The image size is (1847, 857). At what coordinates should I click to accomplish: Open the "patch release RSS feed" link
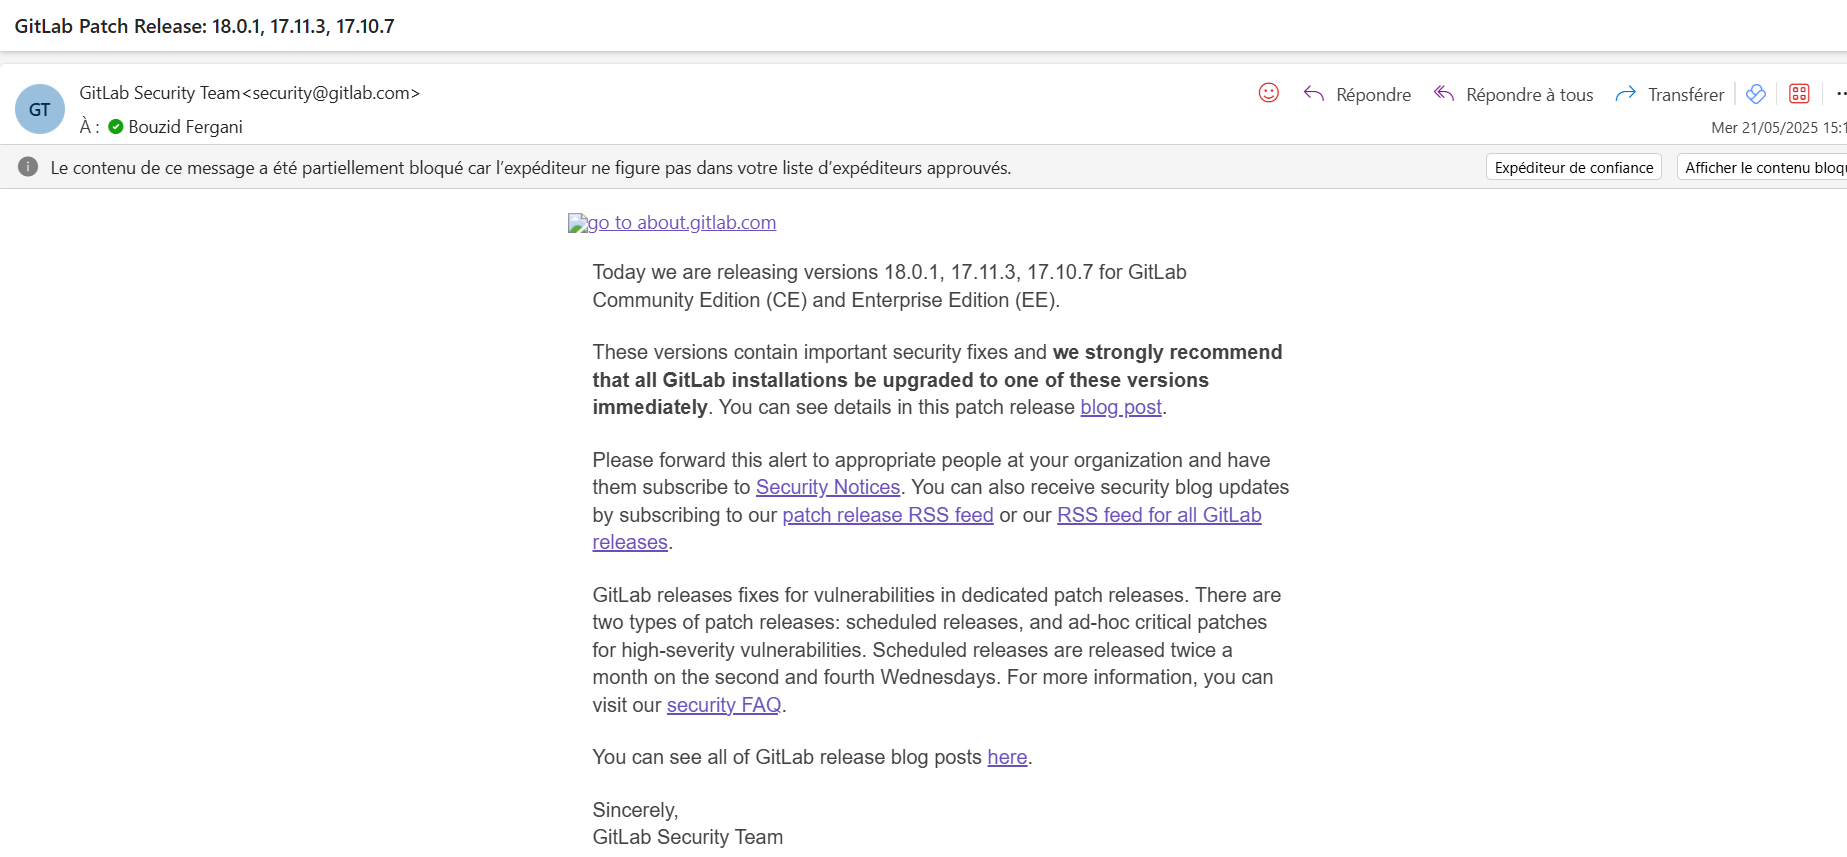(x=887, y=515)
